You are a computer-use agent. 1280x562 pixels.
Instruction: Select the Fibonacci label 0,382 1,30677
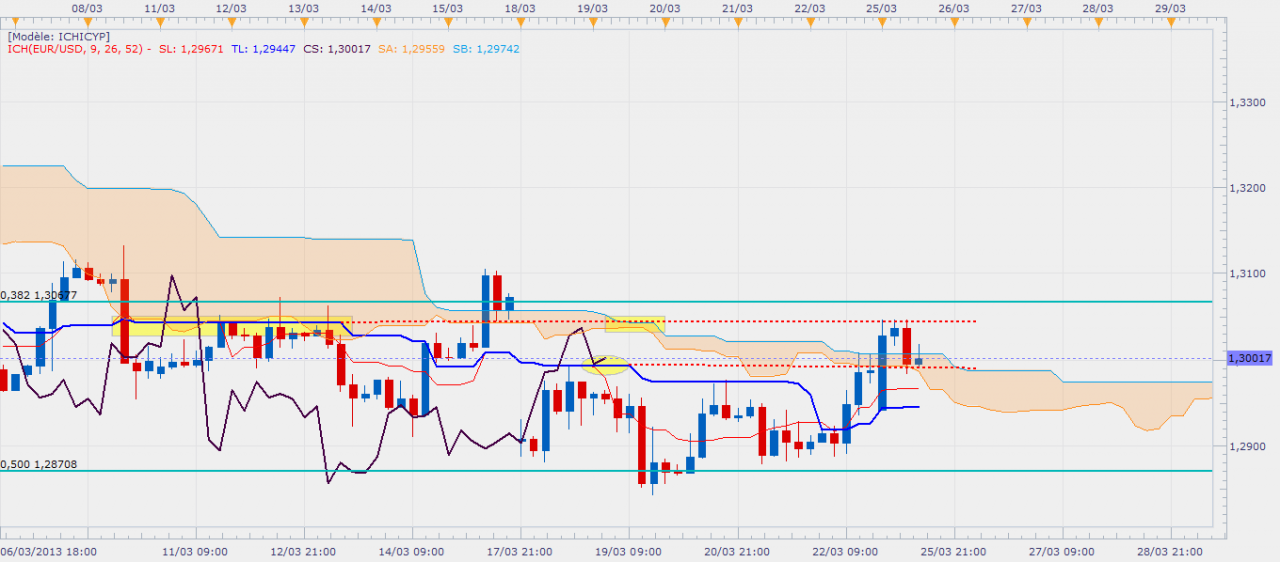click(39, 295)
